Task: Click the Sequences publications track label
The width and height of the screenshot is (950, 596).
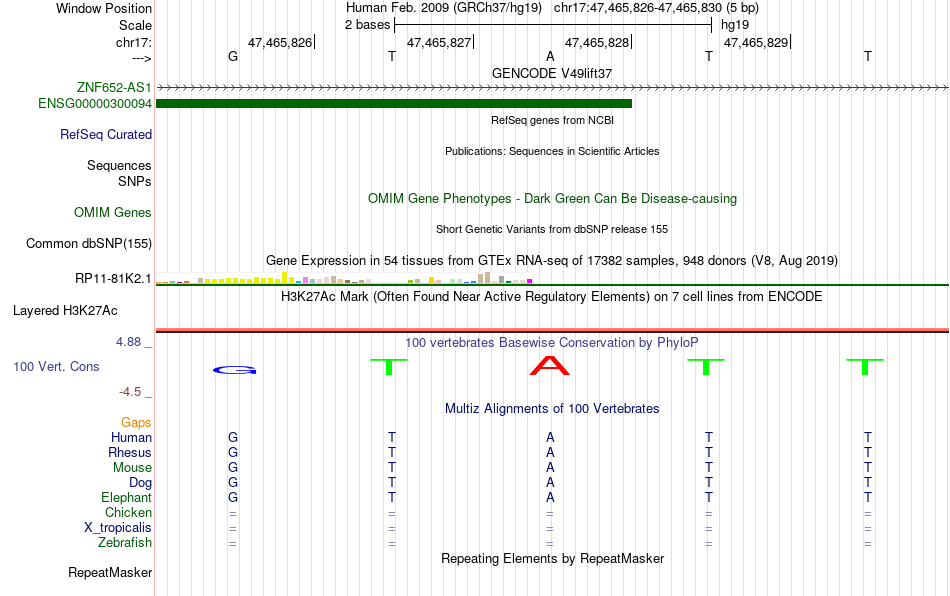Action: tap(119, 165)
